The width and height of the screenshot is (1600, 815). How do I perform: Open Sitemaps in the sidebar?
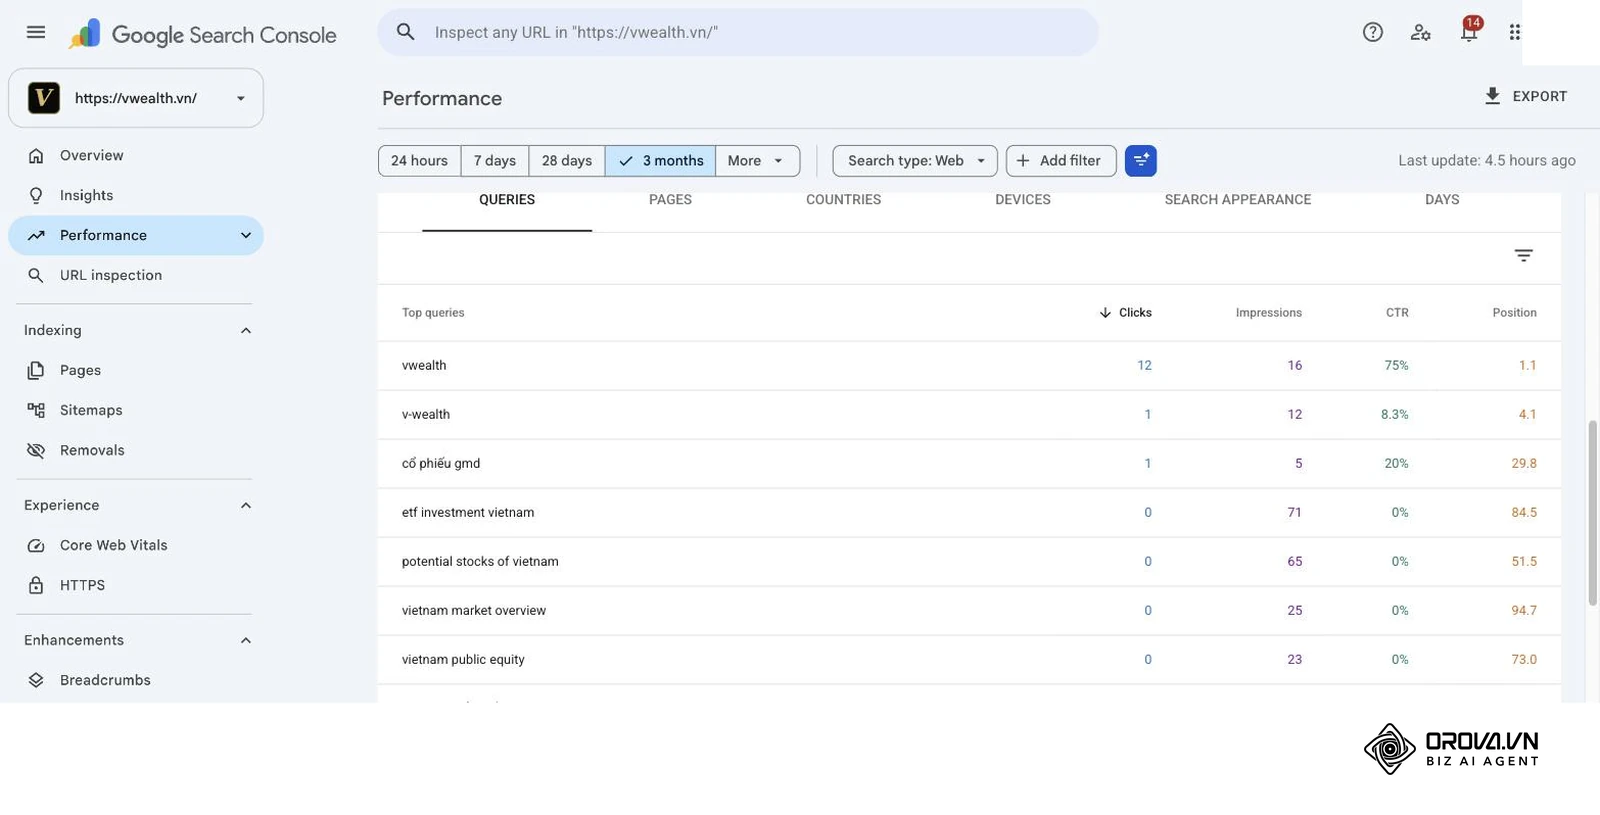(136, 411)
